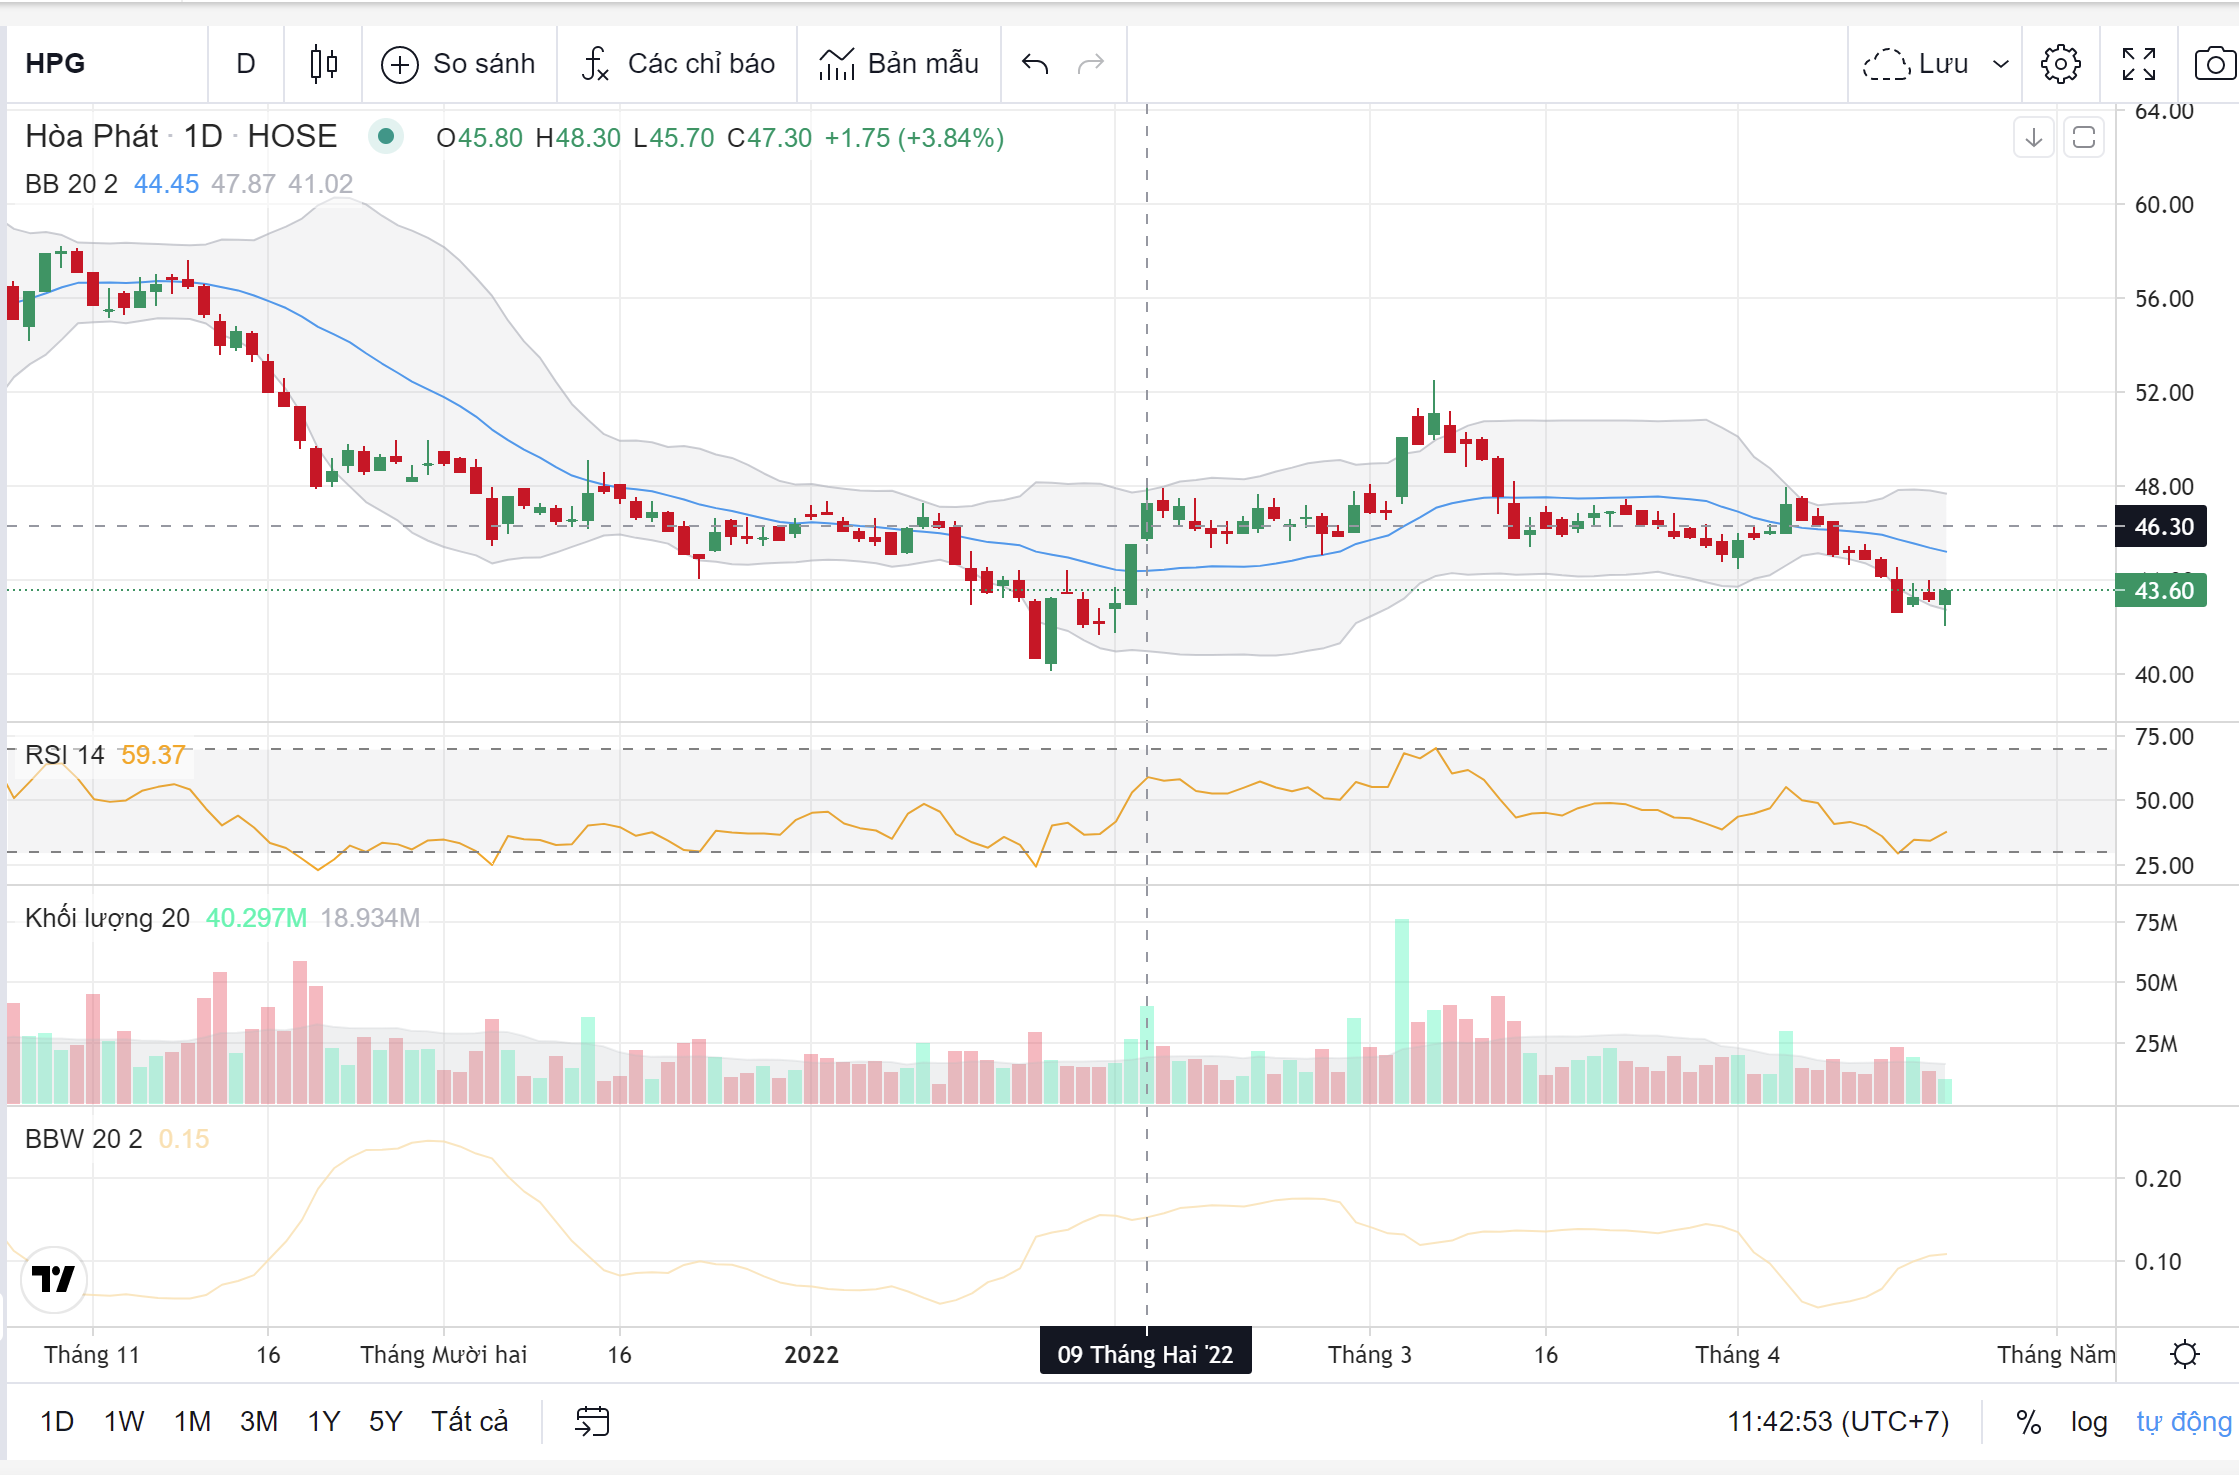Click the So sánh compare button
The image size is (2239, 1475).
459,64
